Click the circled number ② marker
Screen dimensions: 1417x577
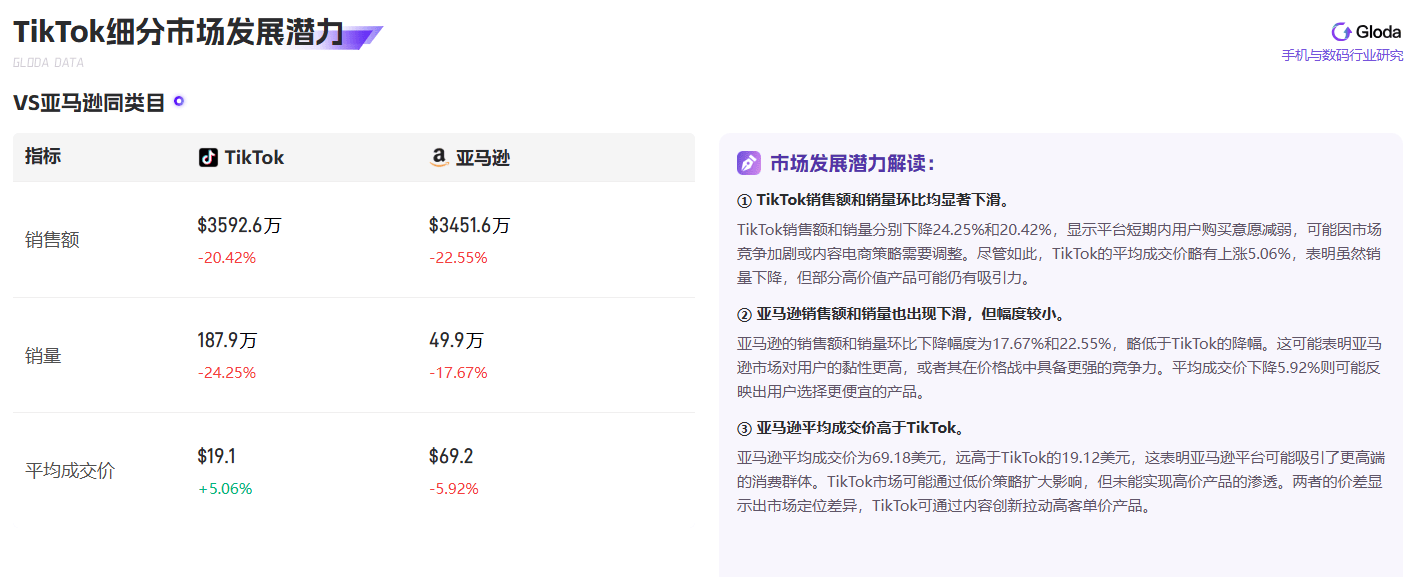(x=744, y=315)
